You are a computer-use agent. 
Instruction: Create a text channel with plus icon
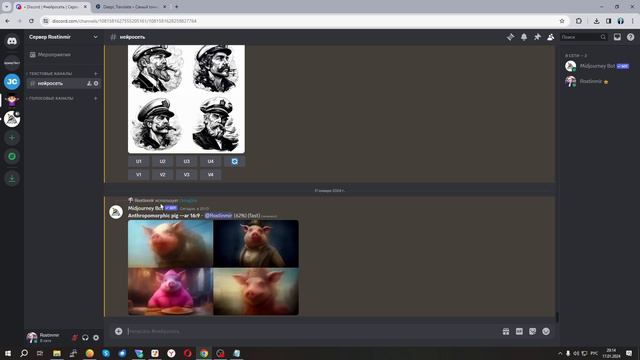point(96,74)
